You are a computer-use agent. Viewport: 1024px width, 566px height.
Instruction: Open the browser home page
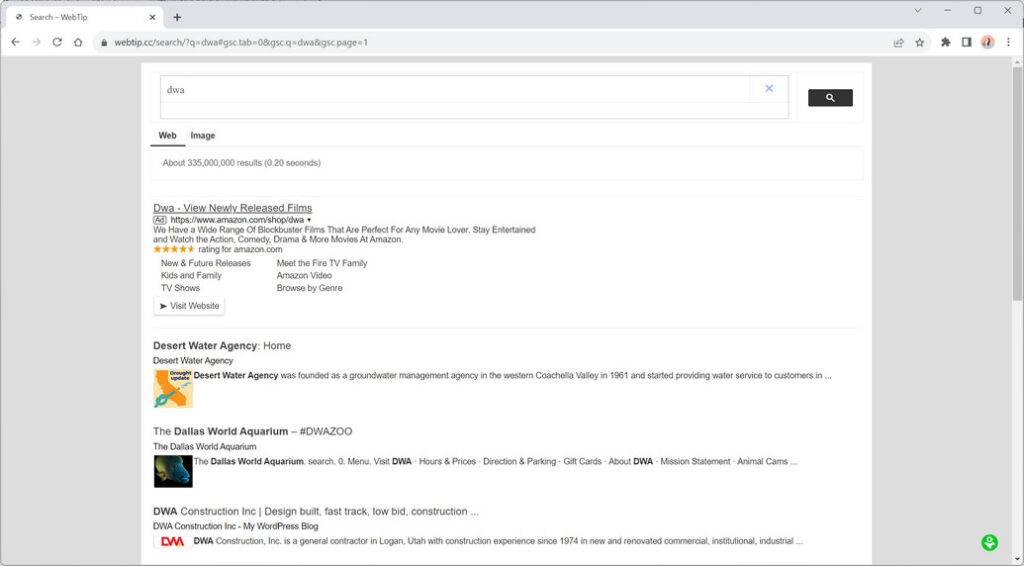78,42
